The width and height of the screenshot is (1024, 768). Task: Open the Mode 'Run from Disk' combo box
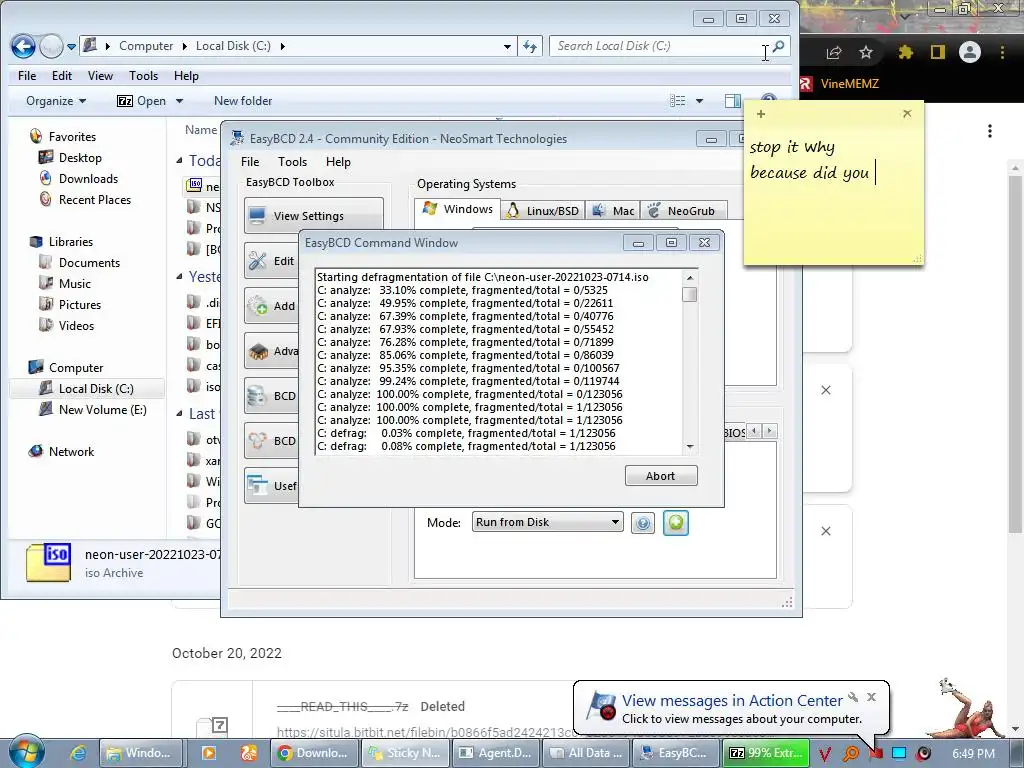pos(547,522)
